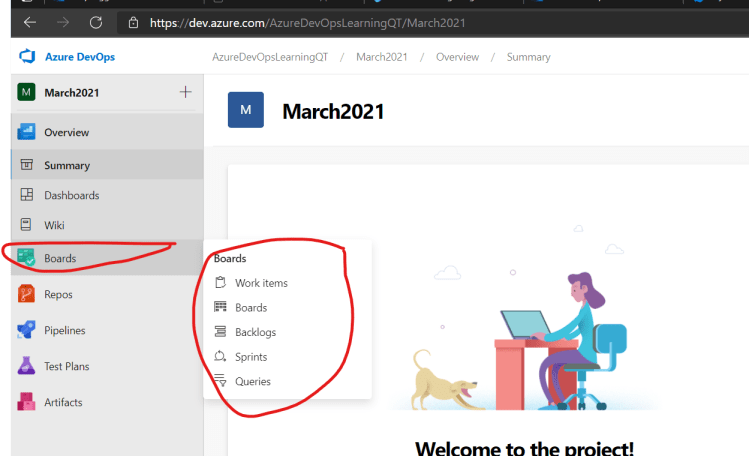Open March2021 breadcrumb link

382,57
